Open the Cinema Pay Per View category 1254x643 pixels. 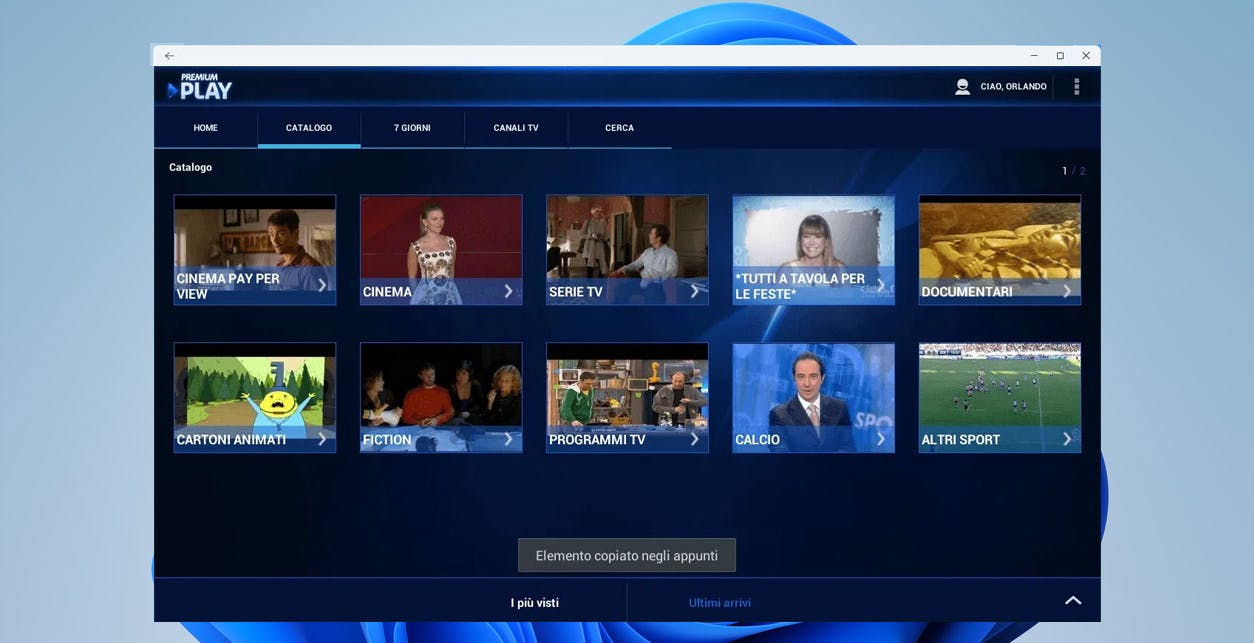click(x=254, y=249)
